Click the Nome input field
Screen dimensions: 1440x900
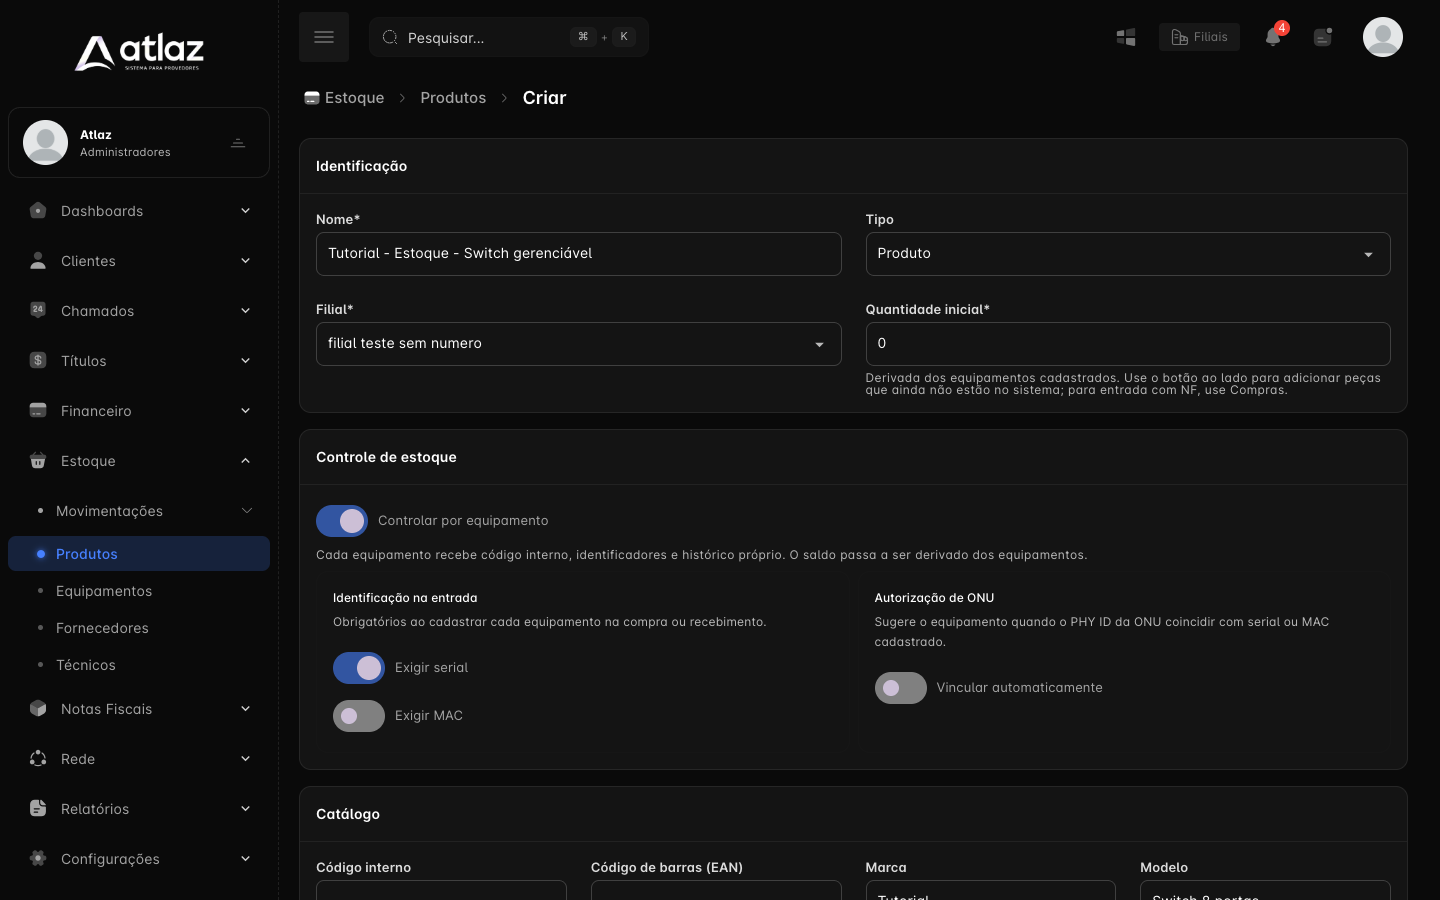click(578, 254)
